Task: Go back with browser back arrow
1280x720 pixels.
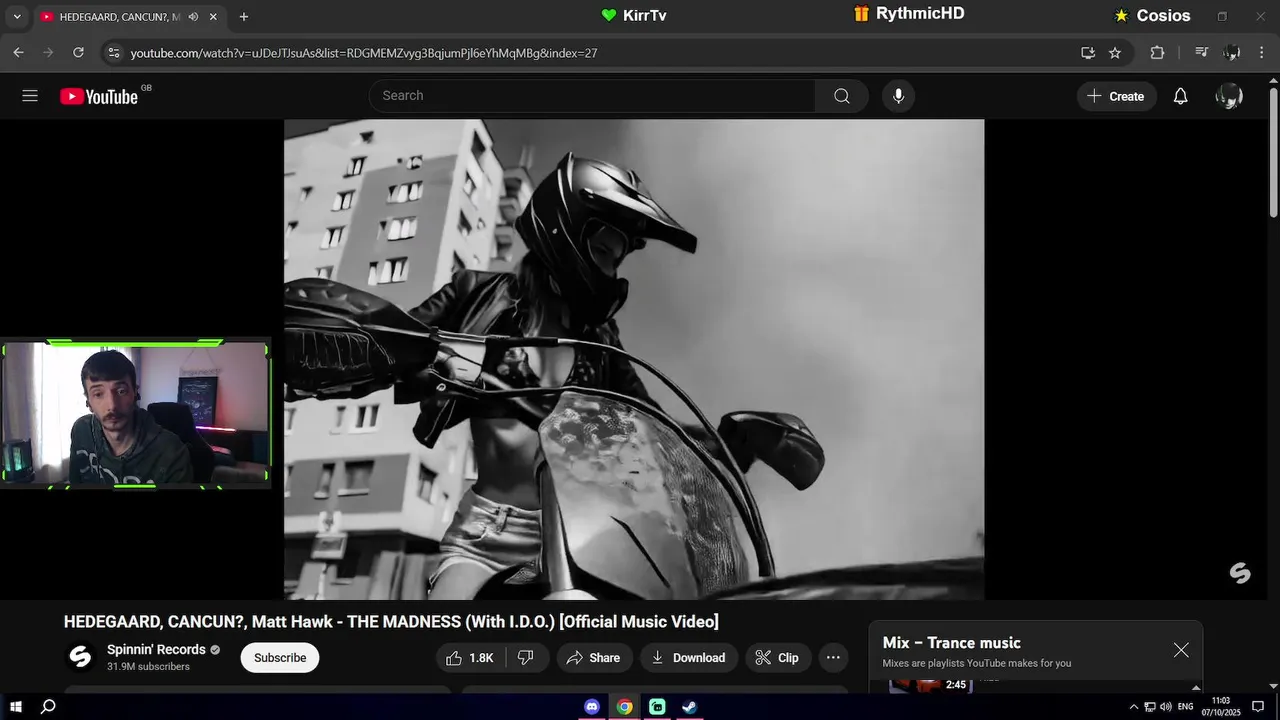Action: pyautogui.click(x=18, y=52)
